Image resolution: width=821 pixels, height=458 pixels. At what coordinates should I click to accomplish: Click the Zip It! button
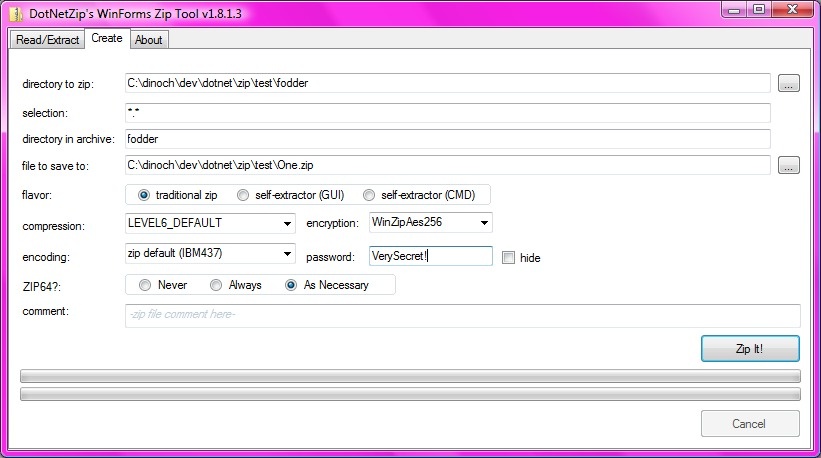click(750, 349)
